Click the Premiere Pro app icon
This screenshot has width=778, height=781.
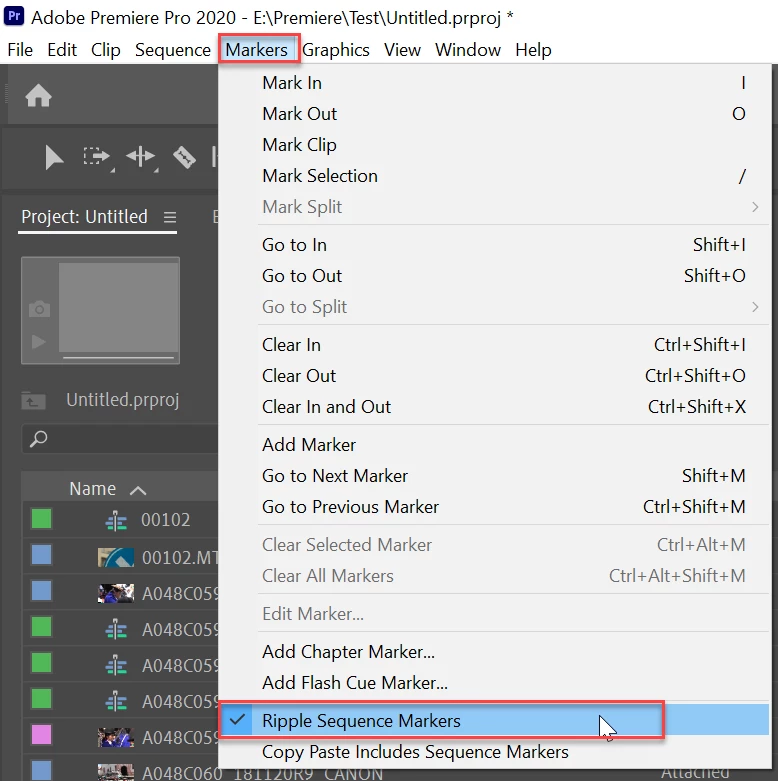pos(14,16)
